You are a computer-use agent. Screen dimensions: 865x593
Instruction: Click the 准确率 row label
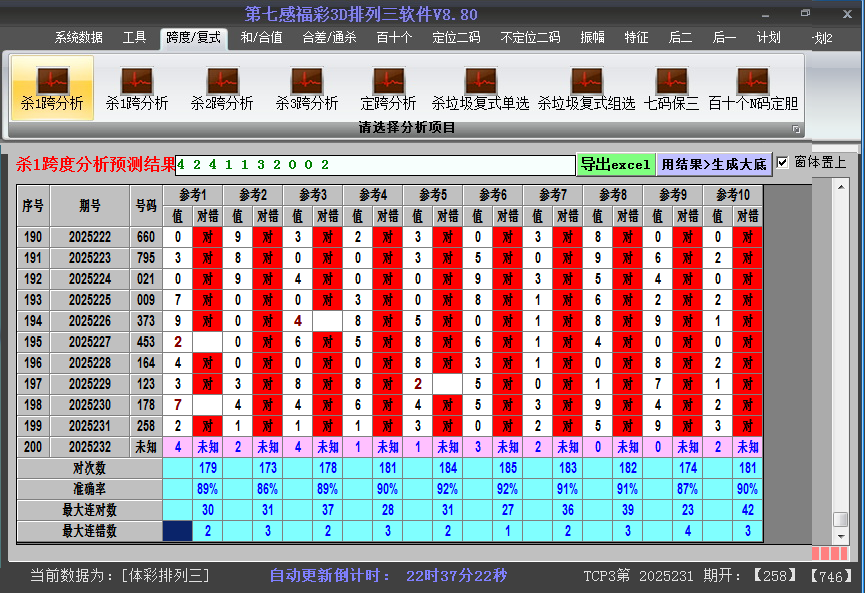[90, 489]
